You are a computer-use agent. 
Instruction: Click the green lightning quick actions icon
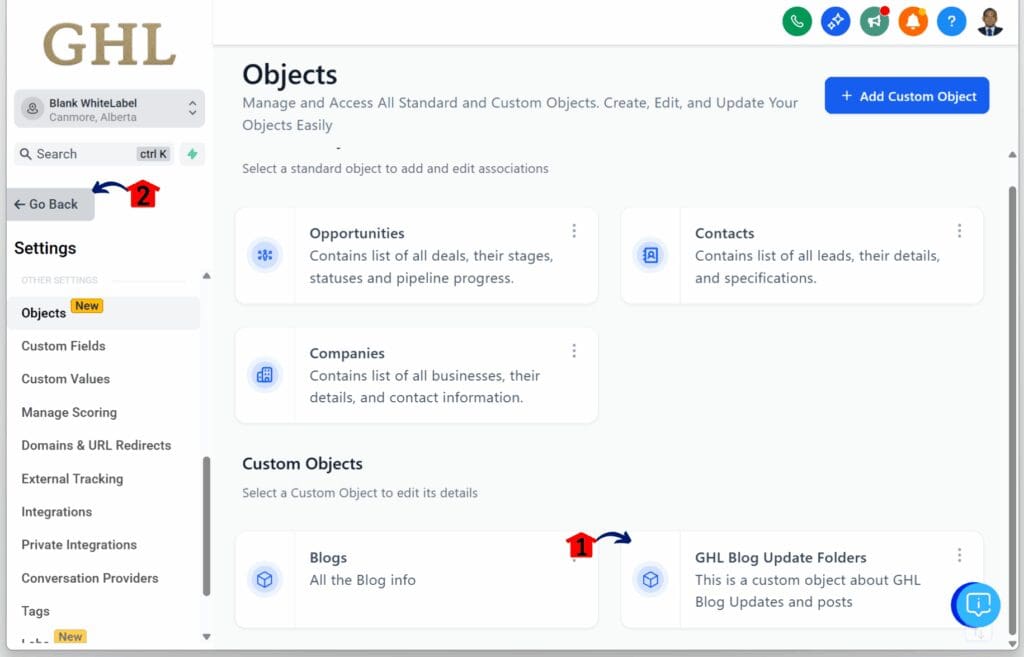(192, 154)
